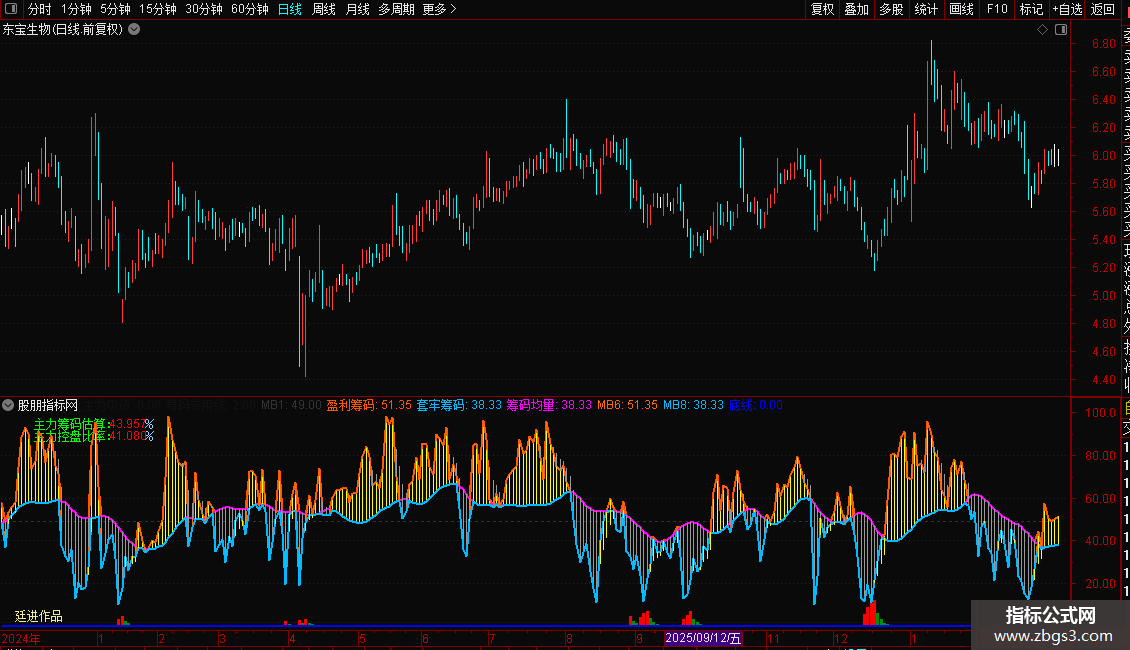This screenshot has width=1130, height=650.
Task: Click the 叠加 overlay button
Action: [857, 9]
